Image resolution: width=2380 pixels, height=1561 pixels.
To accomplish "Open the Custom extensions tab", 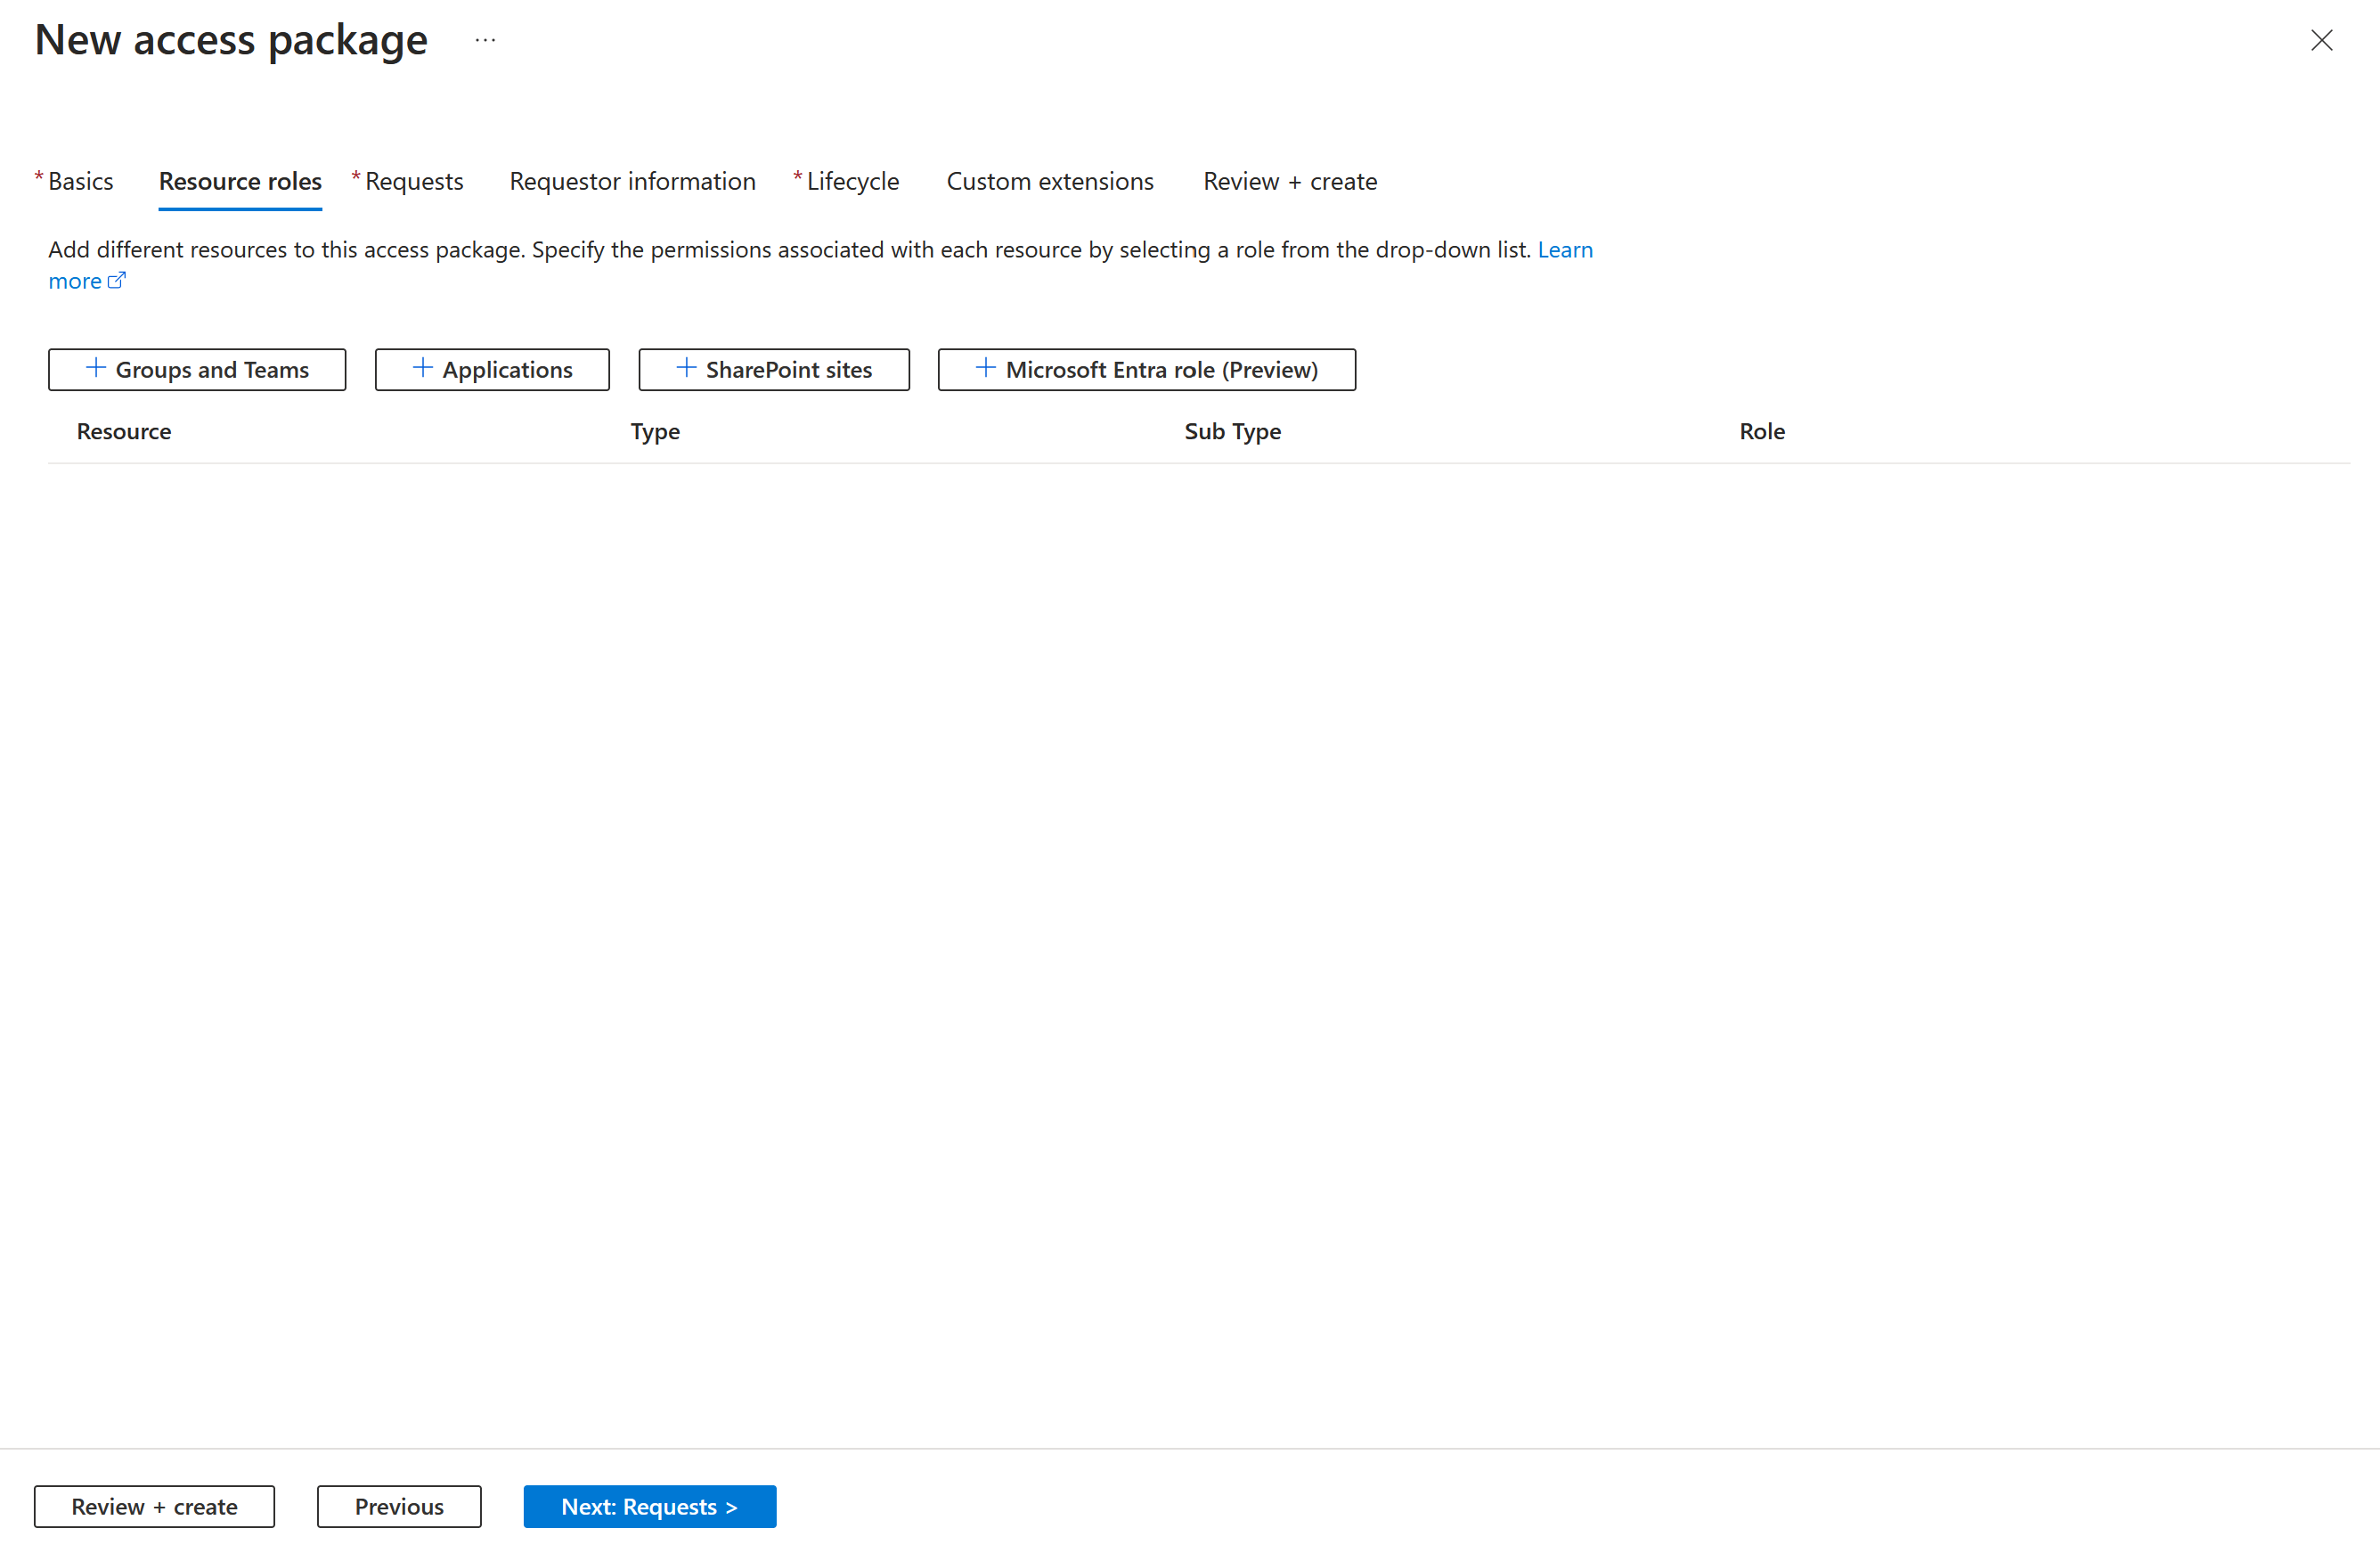I will (1048, 179).
